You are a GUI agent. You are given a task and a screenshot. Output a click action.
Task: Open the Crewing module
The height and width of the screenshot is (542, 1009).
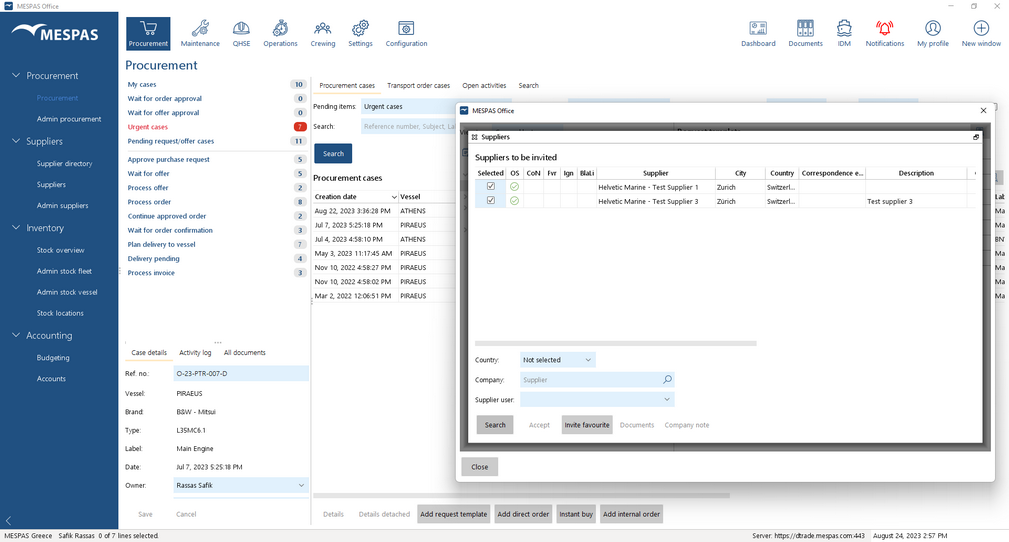pyautogui.click(x=322, y=33)
